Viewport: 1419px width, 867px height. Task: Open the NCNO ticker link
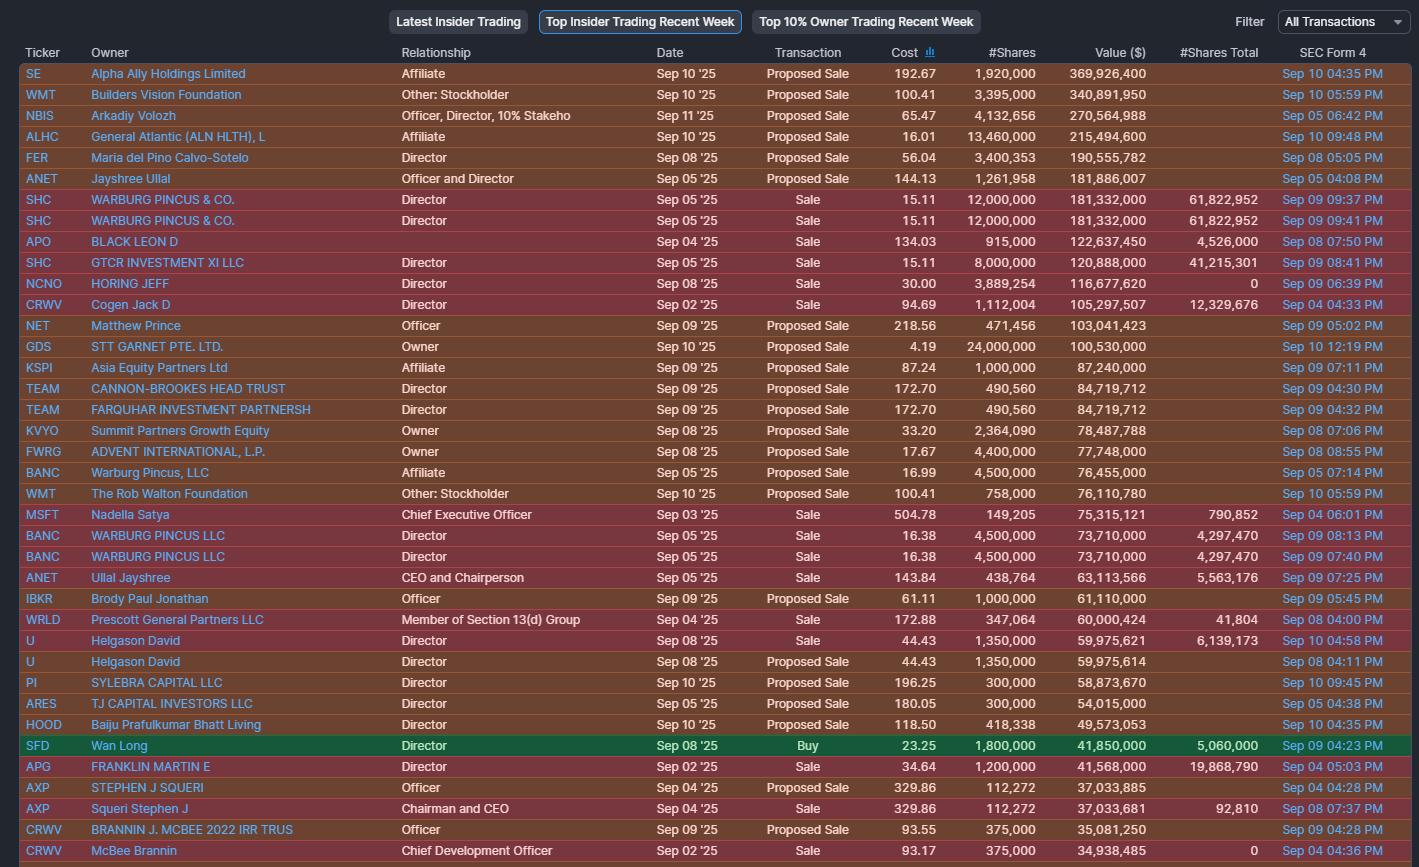click(44, 284)
